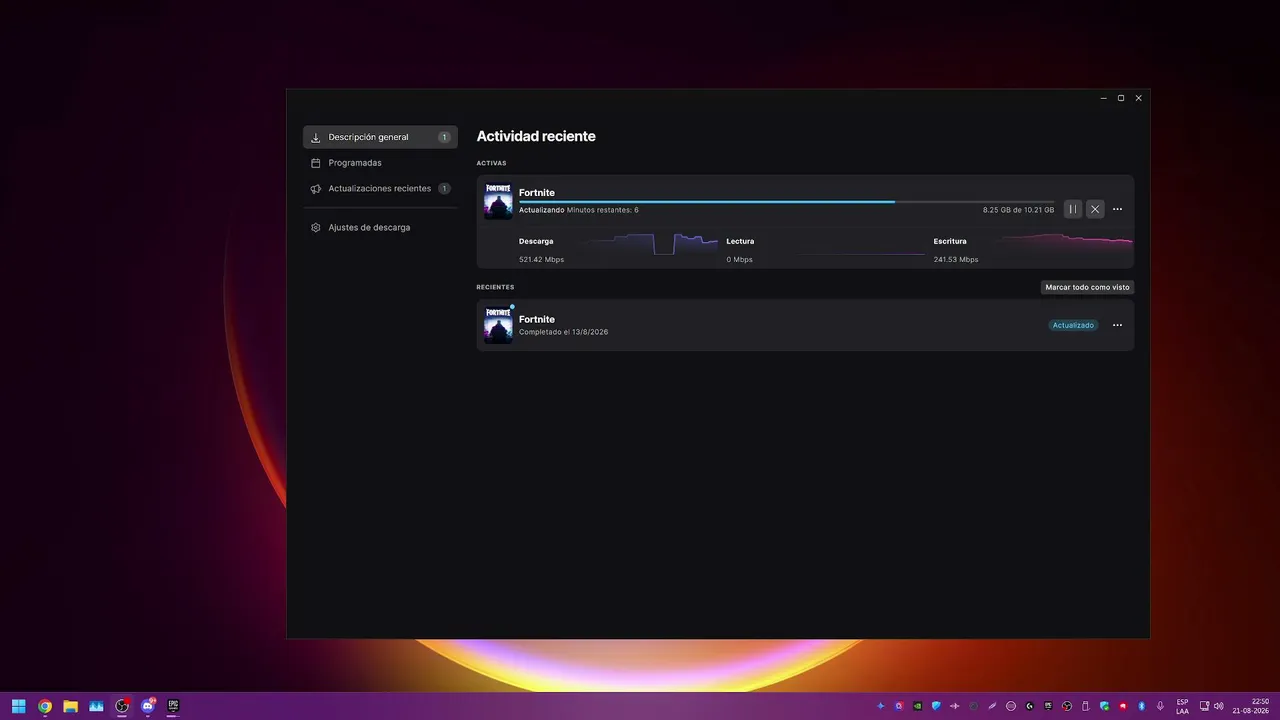Click the blue sparkle icon in the system tray
The height and width of the screenshot is (720, 1280).
point(881,706)
